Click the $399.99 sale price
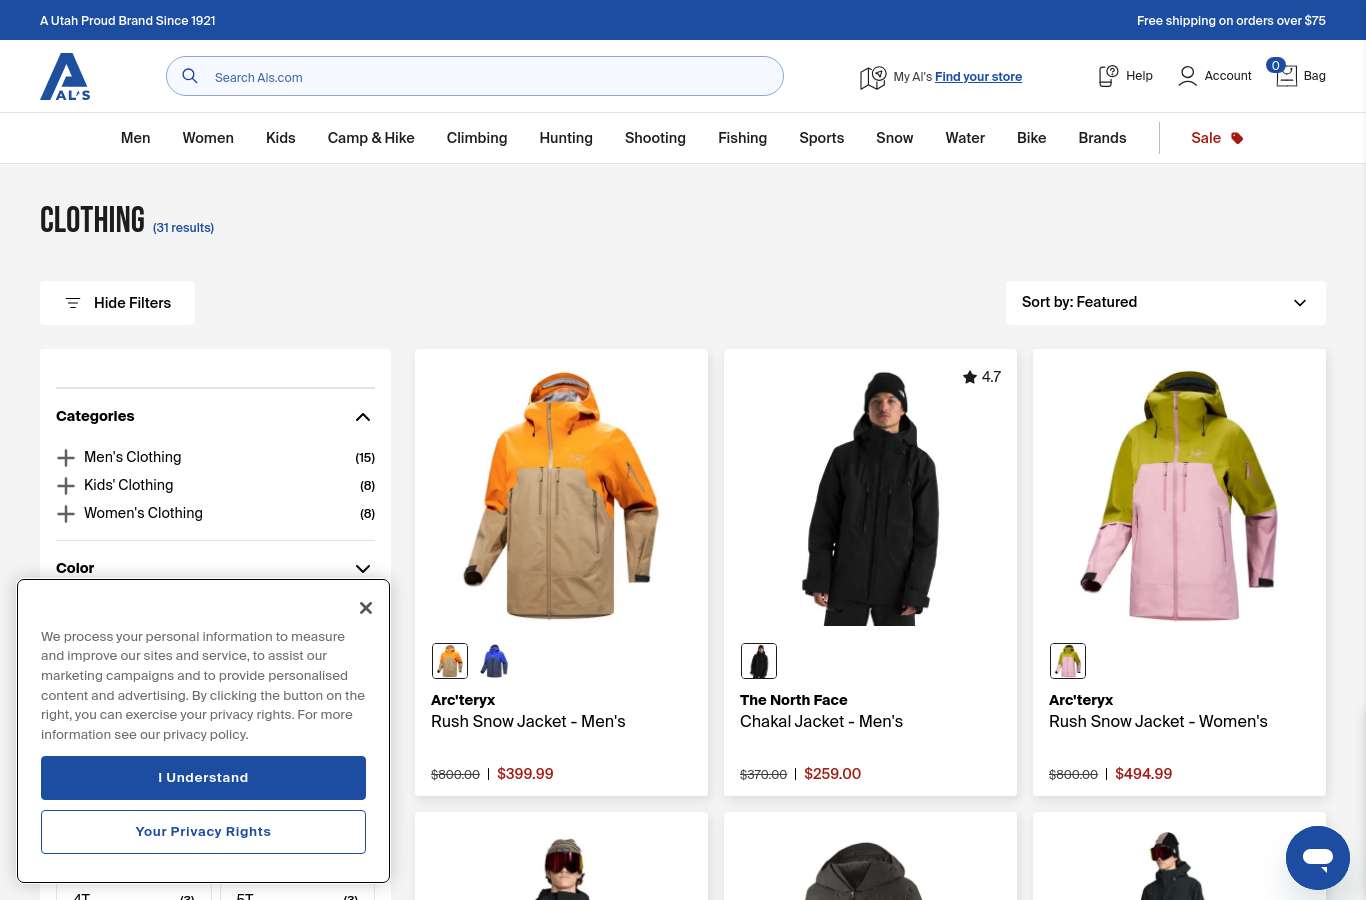 525,774
